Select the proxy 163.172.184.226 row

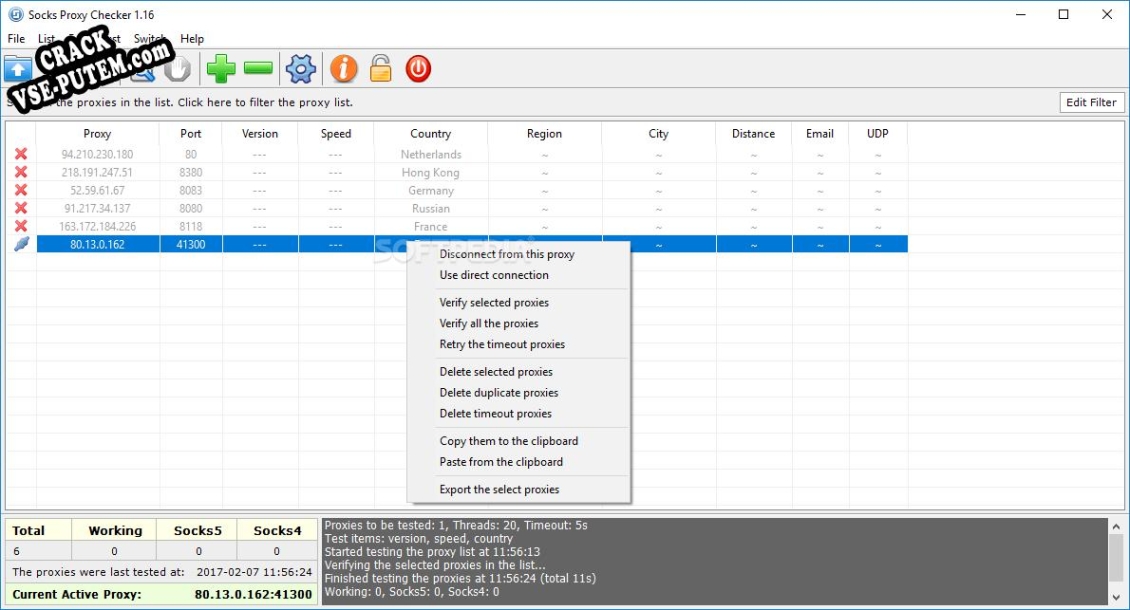(458, 226)
